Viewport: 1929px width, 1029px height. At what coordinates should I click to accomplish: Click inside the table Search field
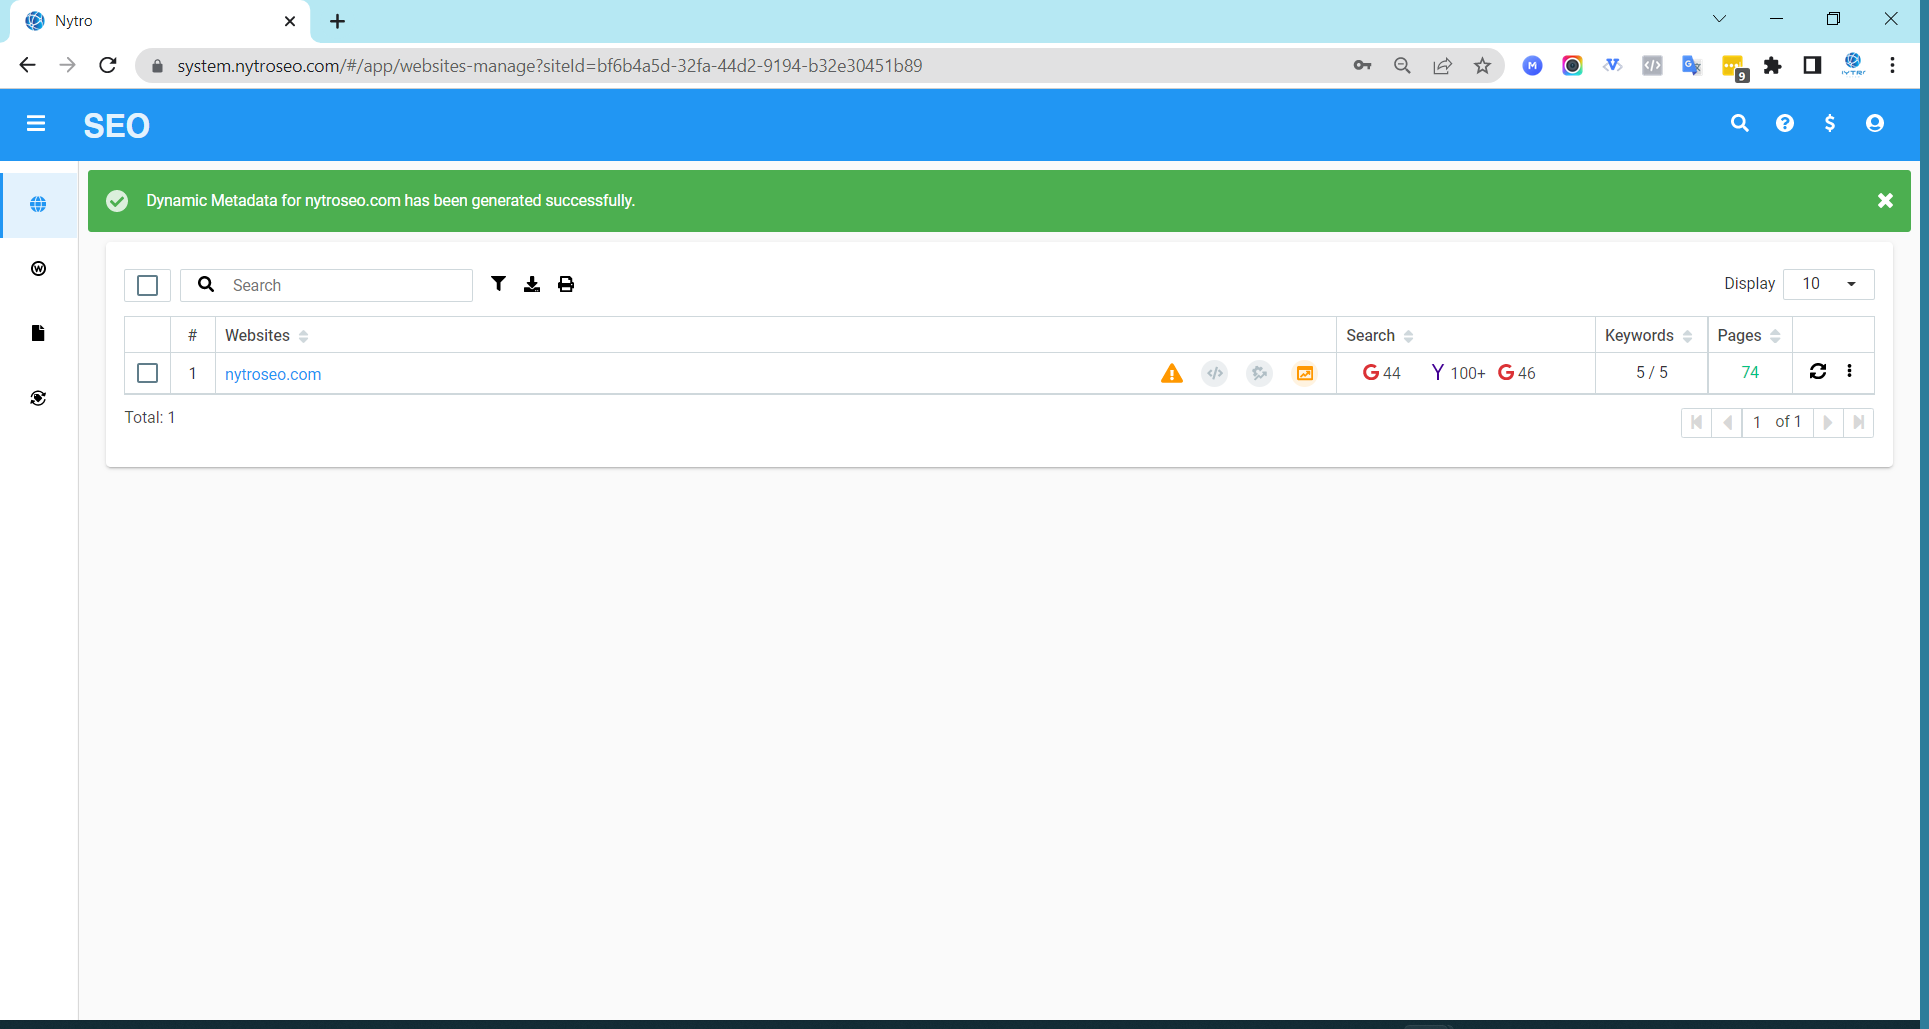click(326, 285)
